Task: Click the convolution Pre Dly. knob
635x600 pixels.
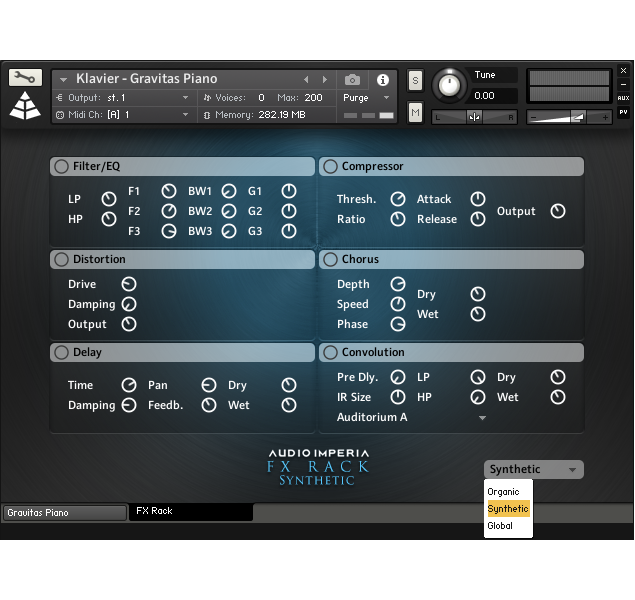Action: [398, 377]
